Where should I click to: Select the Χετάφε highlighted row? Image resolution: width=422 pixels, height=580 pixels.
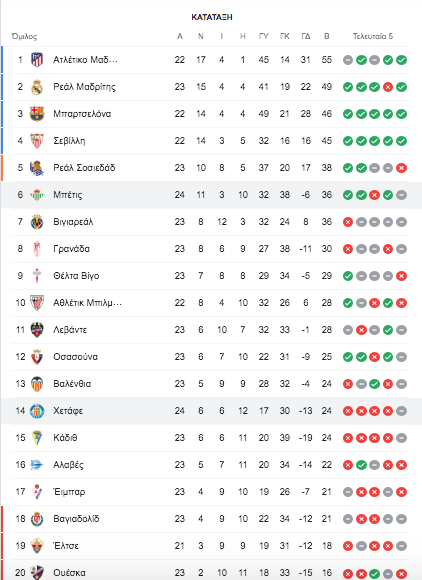coord(211,411)
